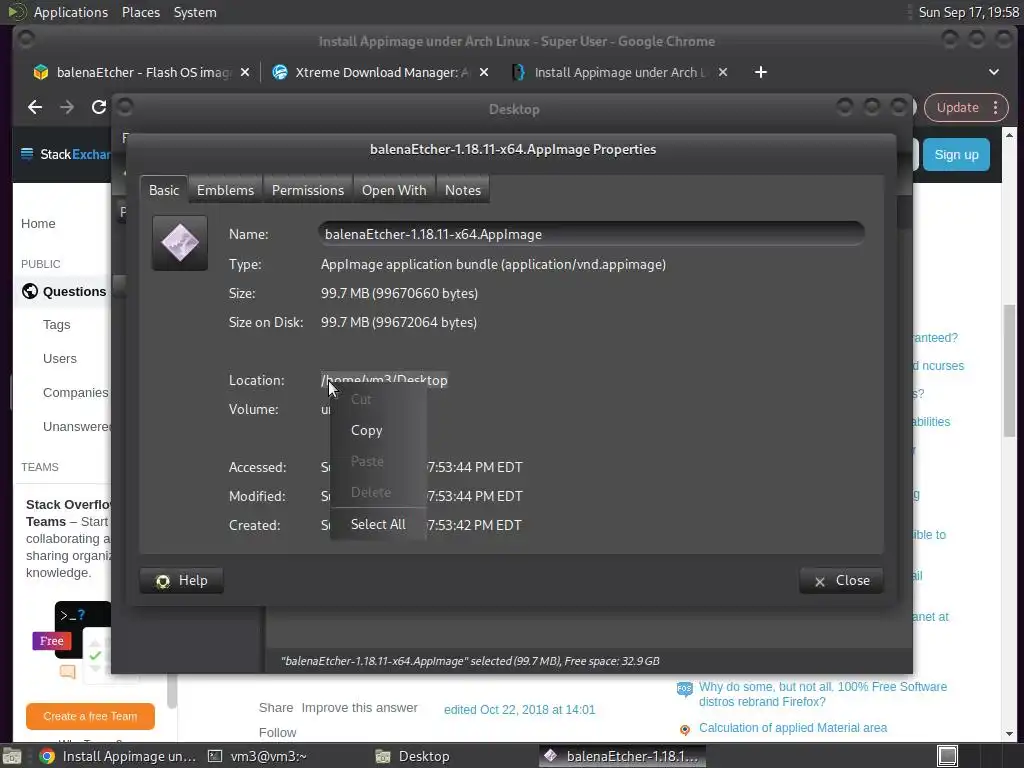Screen dimensions: 1024x768
Task: Click the clock in top panel
Action: click(968, 12)
